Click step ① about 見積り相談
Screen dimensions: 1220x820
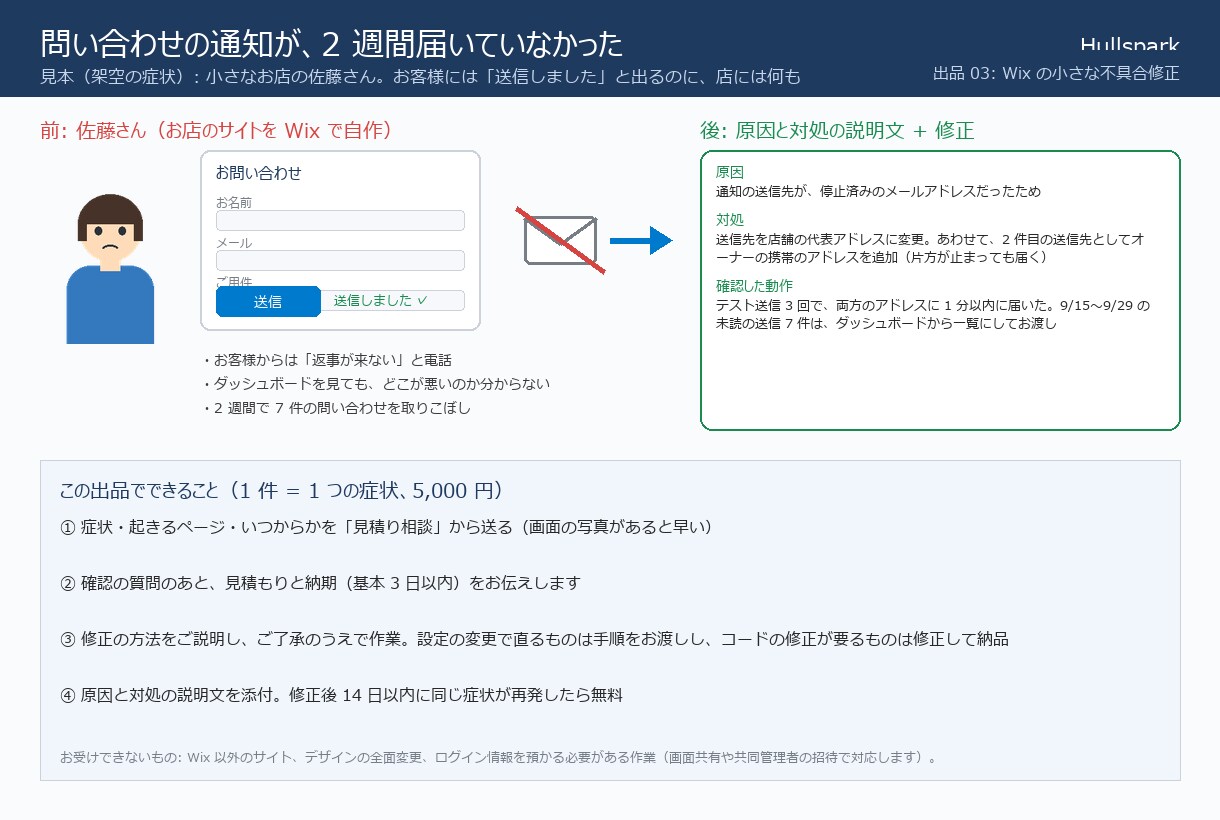click(x=386, y=527)
